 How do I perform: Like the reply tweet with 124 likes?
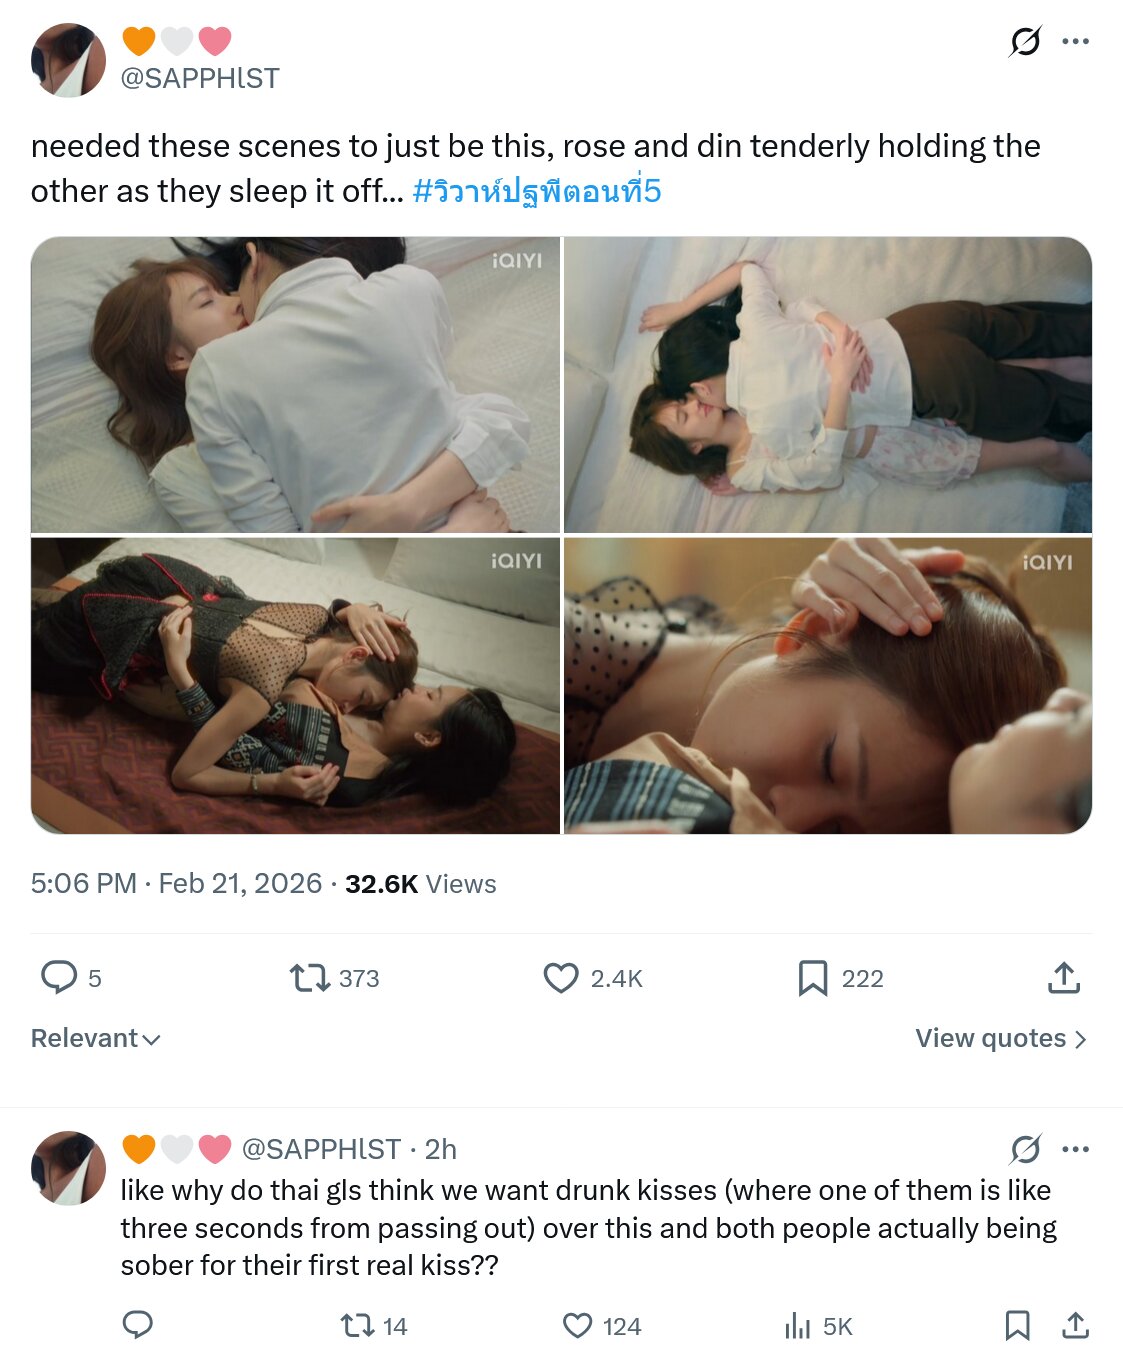[578, 1326]
